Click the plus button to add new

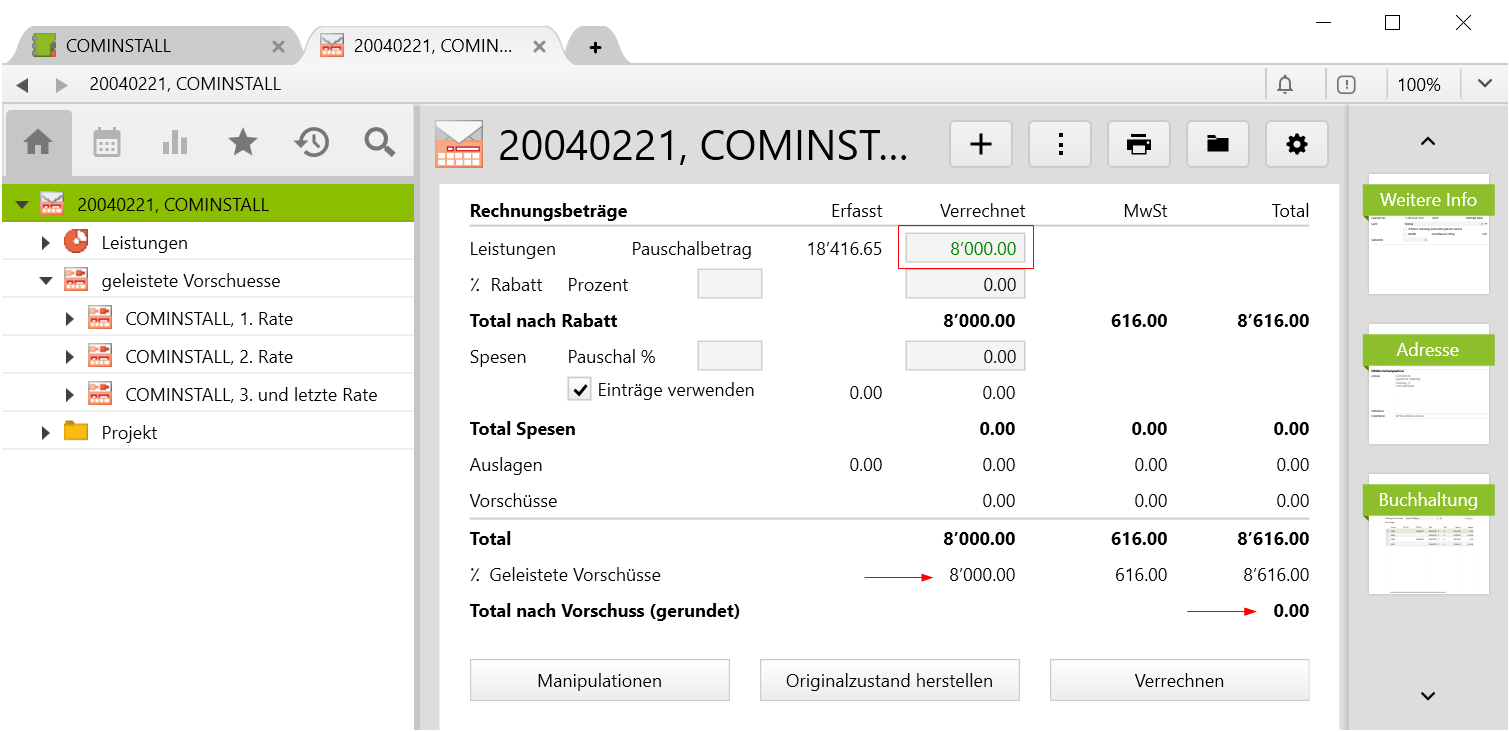point(981,145)
